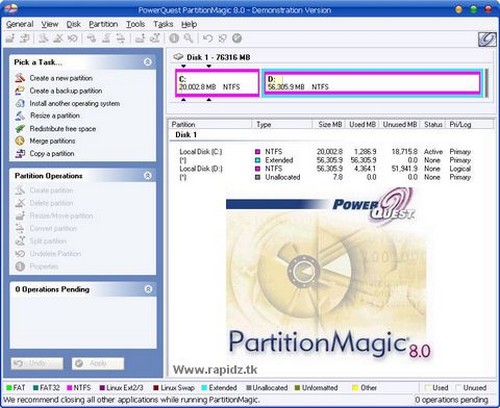Viewport: 500px width, 408px height.
Task: Click the Active status cell
Action: [x=433, y=152]
